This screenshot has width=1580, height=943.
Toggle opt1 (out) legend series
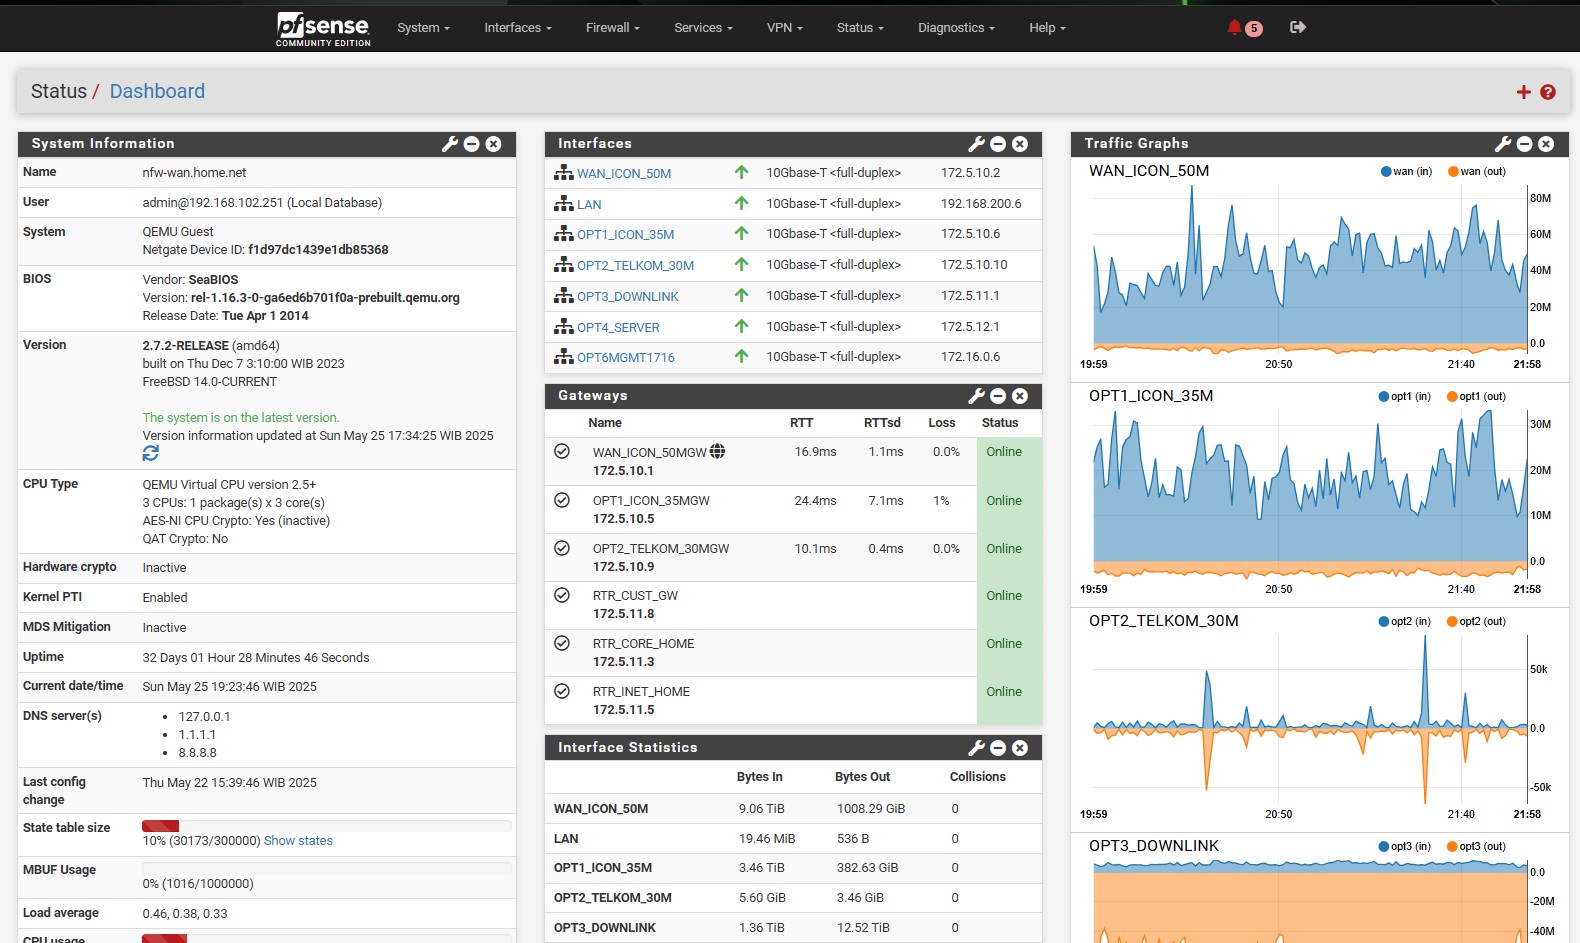[x=1476, y=396]
